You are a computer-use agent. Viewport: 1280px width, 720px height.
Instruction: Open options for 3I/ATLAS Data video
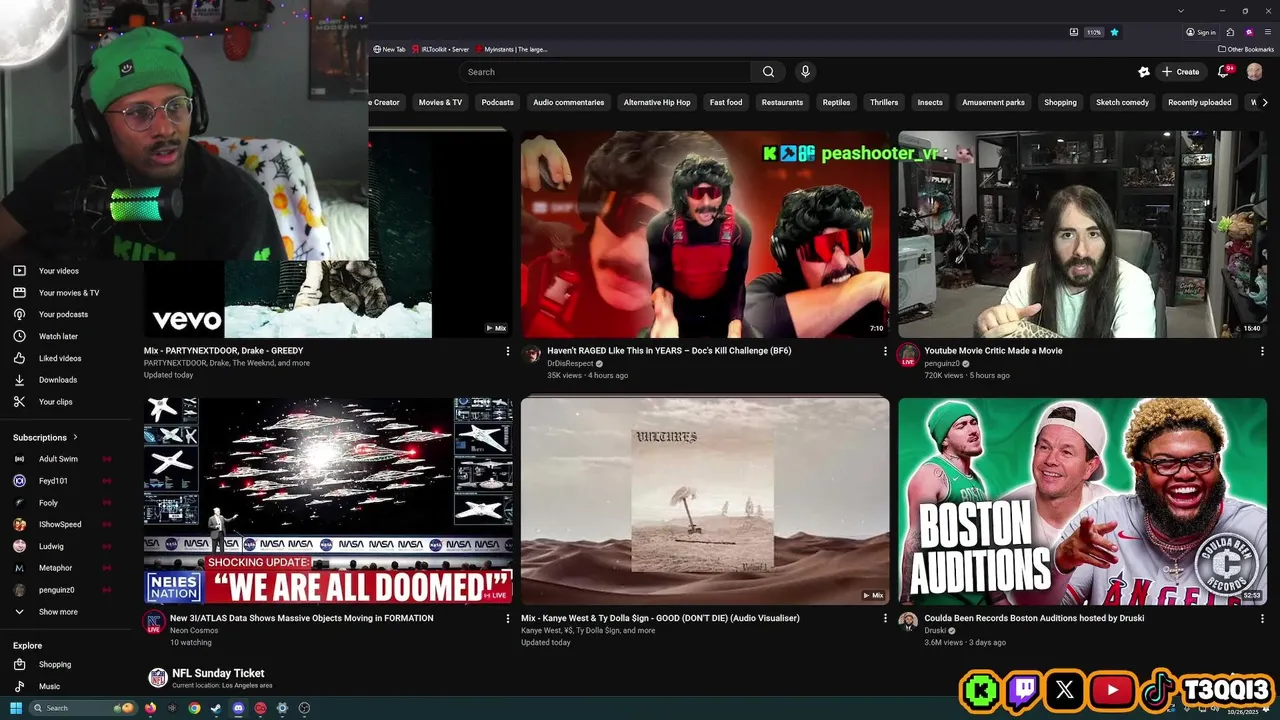coord(507,619)
